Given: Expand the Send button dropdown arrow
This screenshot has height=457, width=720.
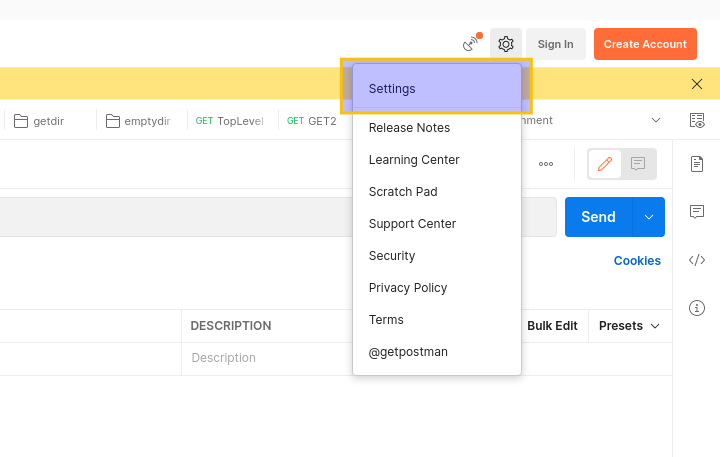Looking at the screenshot, I should click(648, 217).
